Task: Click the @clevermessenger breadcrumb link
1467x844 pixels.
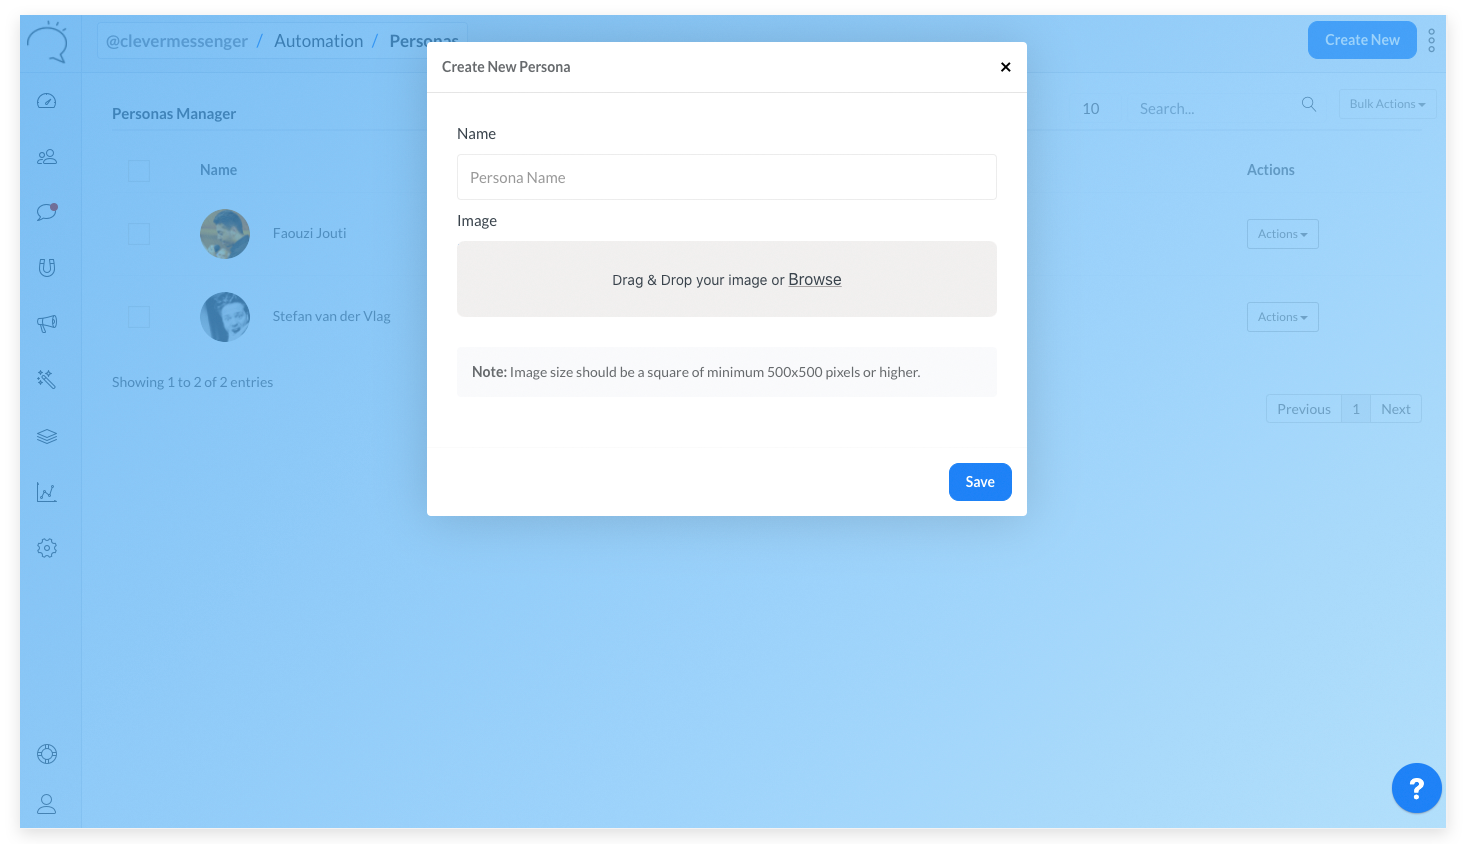Action: [x=177, y=41]
